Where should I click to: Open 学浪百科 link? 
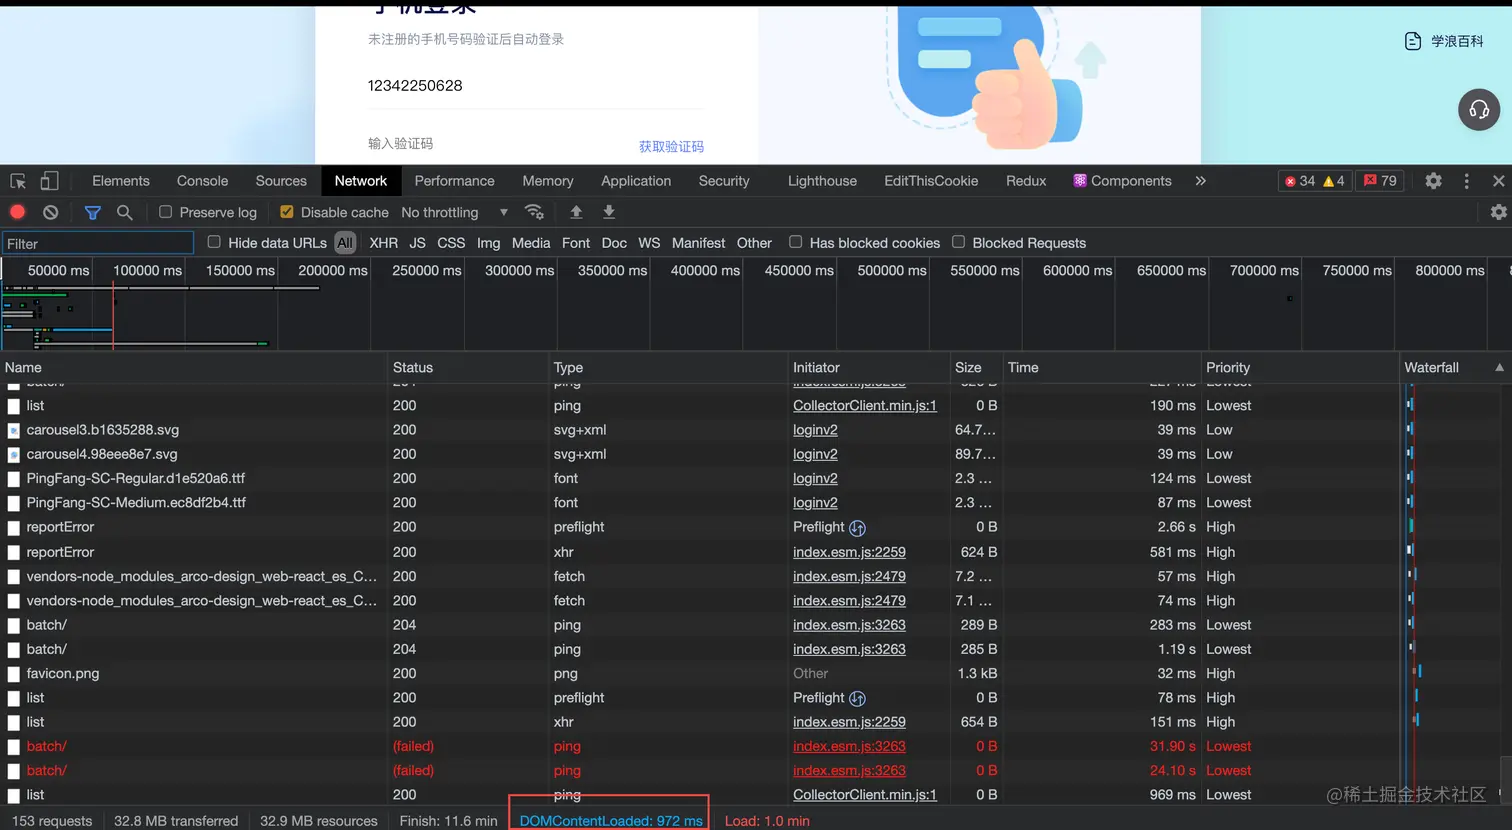(x=1444, y=41)
